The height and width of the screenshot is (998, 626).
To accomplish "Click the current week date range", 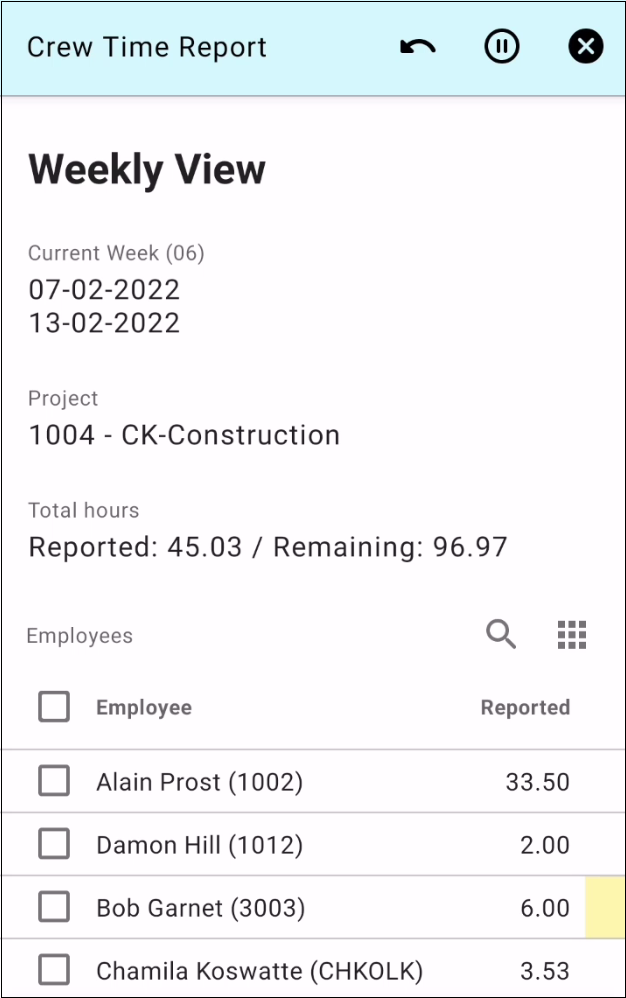I will coord(104,306).
